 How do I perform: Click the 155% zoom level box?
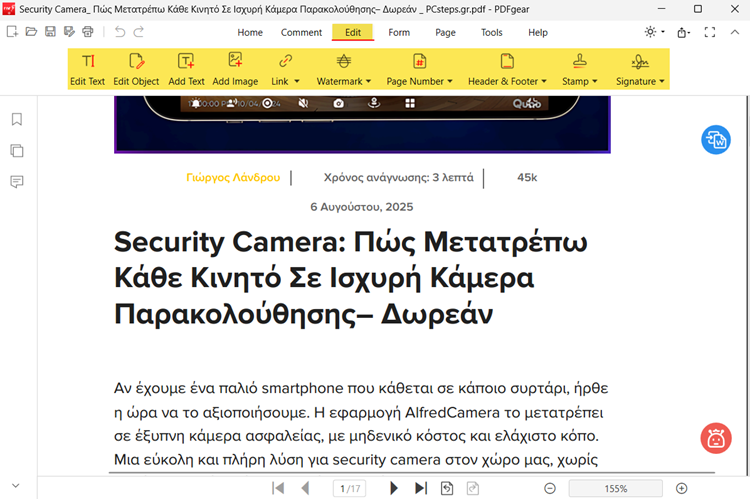click(616, 488)
